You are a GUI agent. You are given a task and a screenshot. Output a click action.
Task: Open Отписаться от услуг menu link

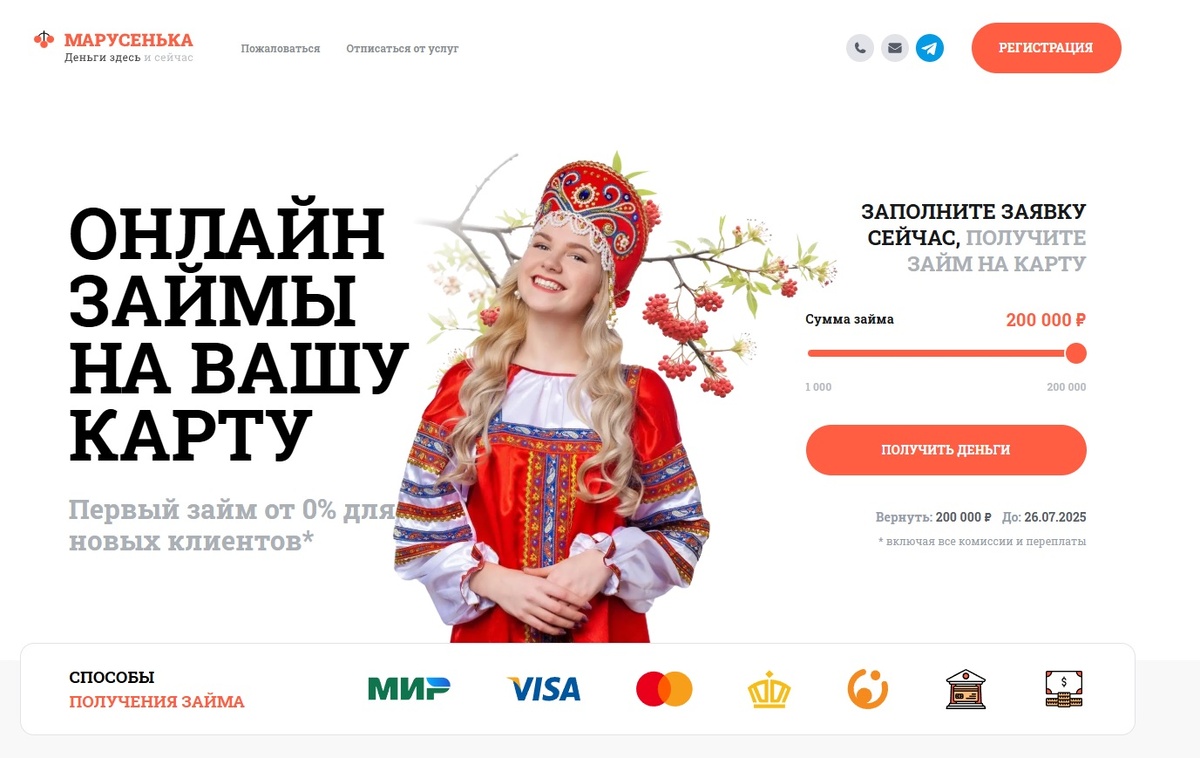402,48
